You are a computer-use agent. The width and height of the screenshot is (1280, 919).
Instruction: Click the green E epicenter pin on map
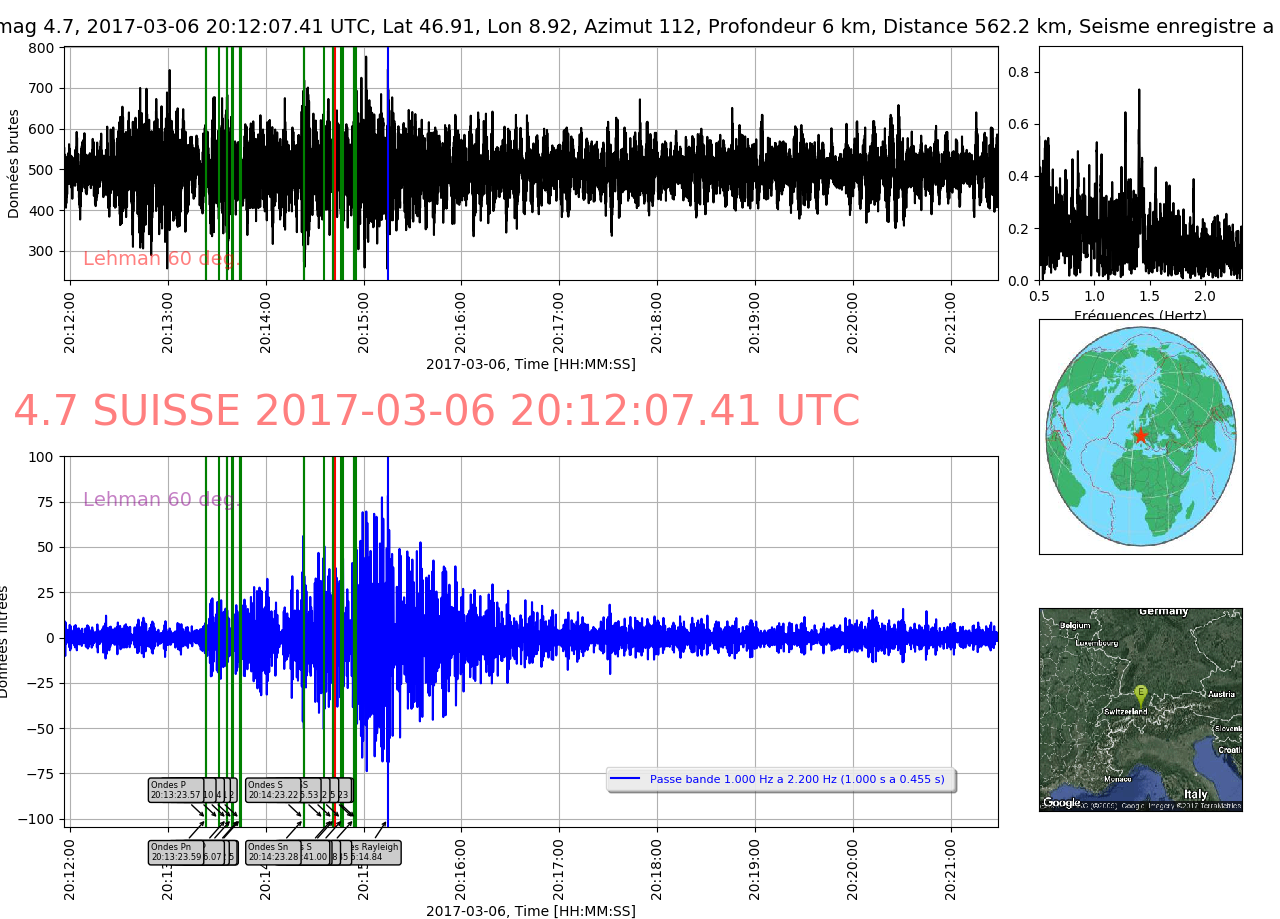[1140, 692]
